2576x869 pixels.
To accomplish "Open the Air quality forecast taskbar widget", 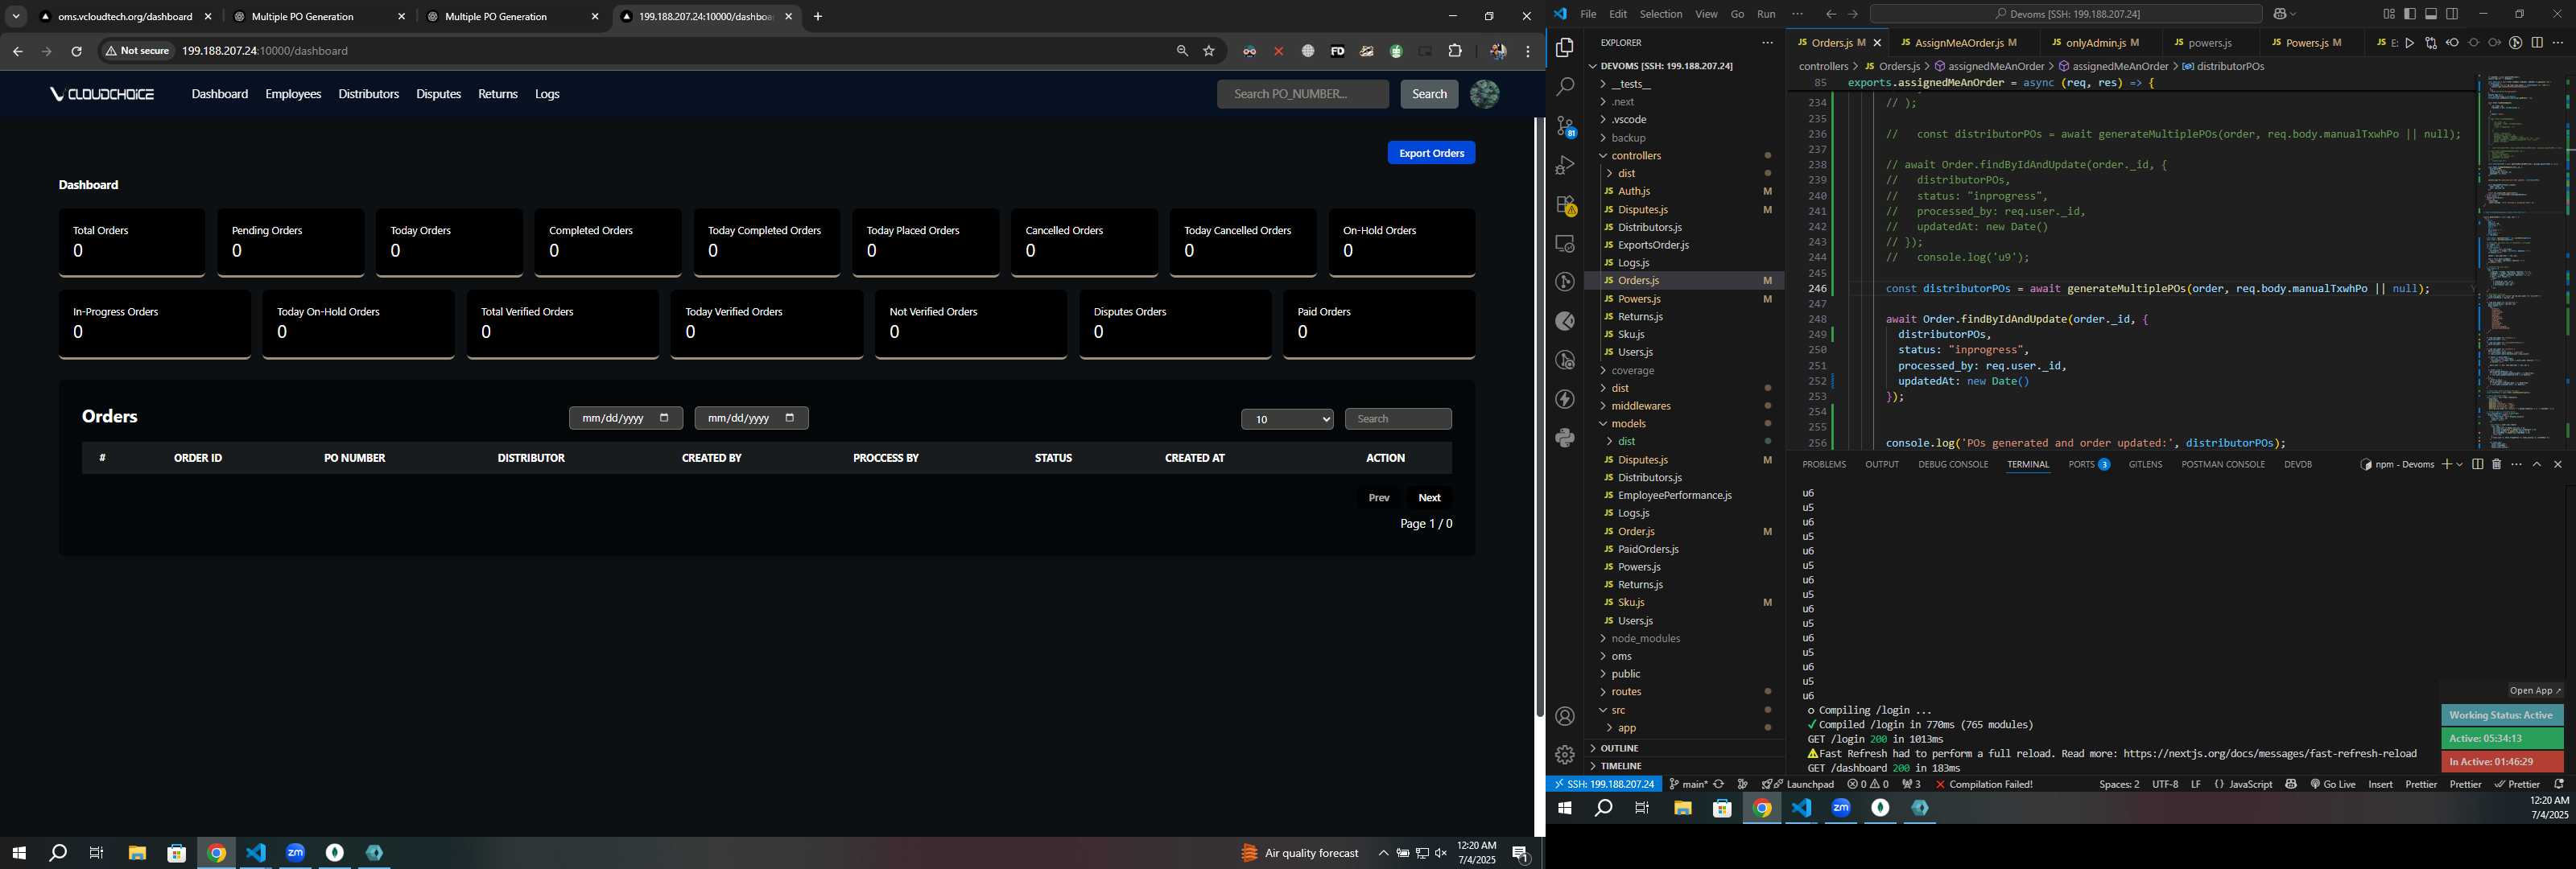I will pos(1299,853).
